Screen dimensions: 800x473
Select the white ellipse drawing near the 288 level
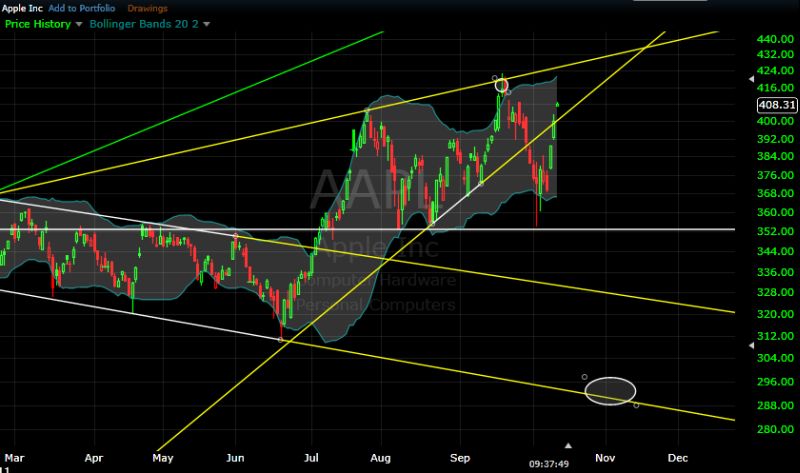(610, 391)
